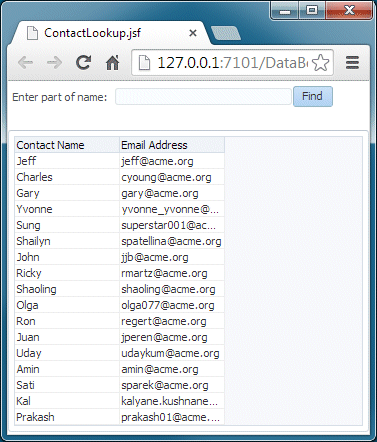Viewport: 377px width, 442px height.
Task: Focus the Enter part of name field
Action: [x=203, y=97]
